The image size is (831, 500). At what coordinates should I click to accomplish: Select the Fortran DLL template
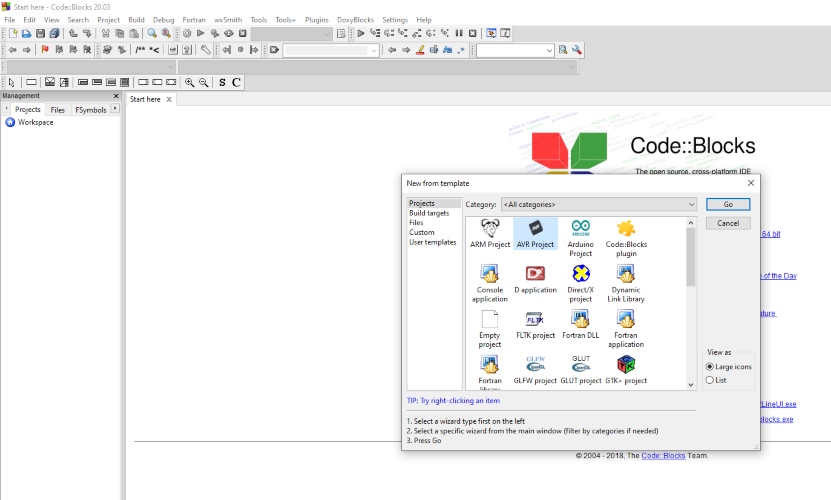(x=580, y=325)
